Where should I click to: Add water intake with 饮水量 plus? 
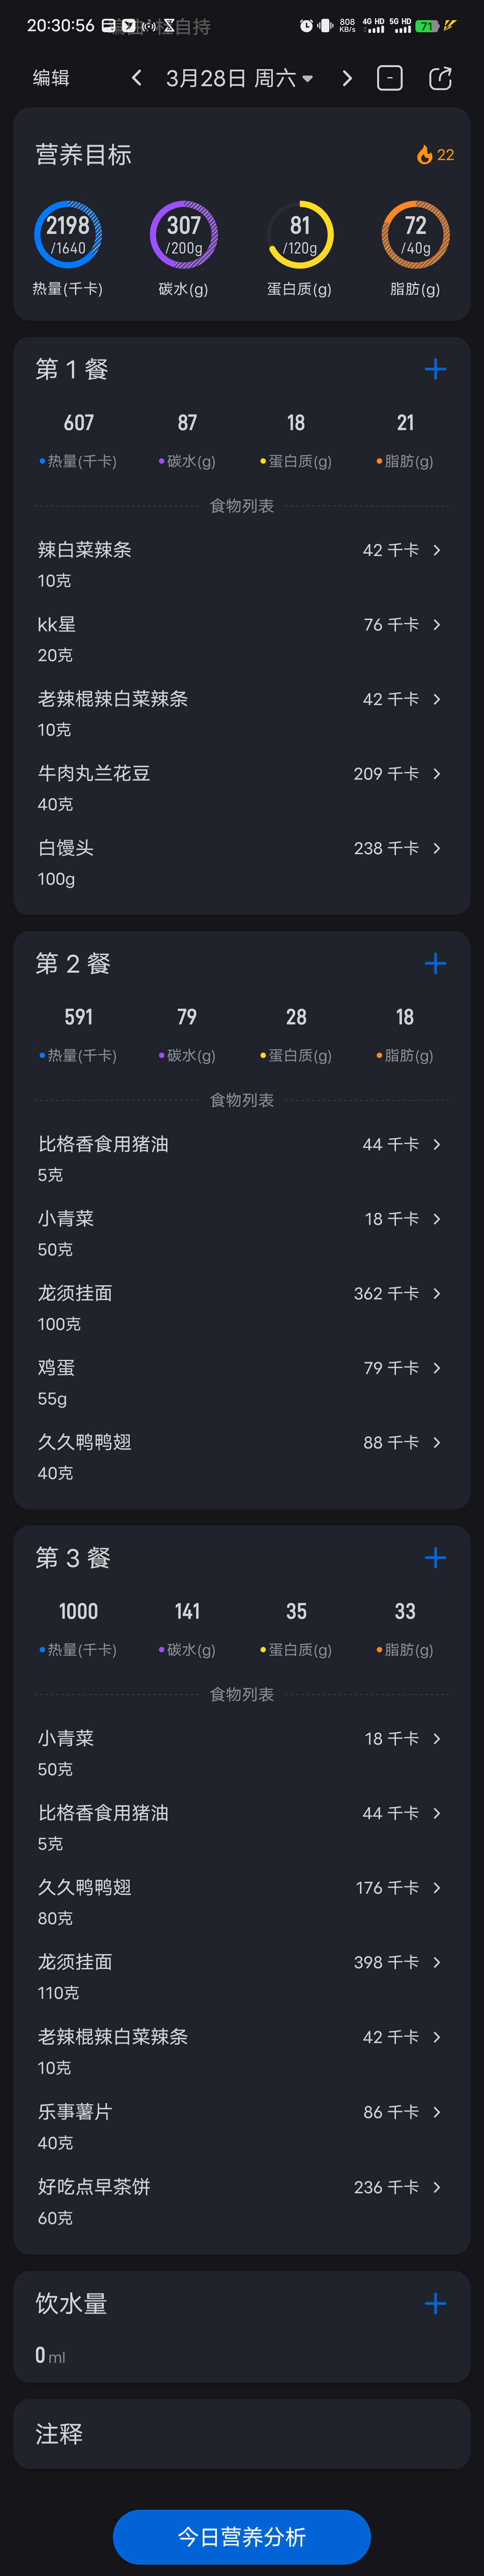click(x=435, y=2303)
